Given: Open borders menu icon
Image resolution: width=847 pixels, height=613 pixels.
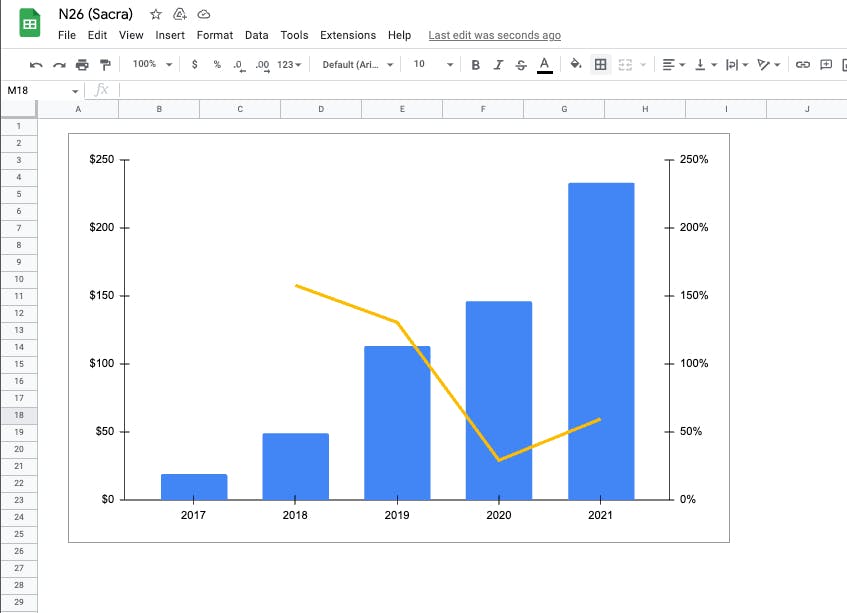Looking at the screenshot, I should [x=600, y=64].
